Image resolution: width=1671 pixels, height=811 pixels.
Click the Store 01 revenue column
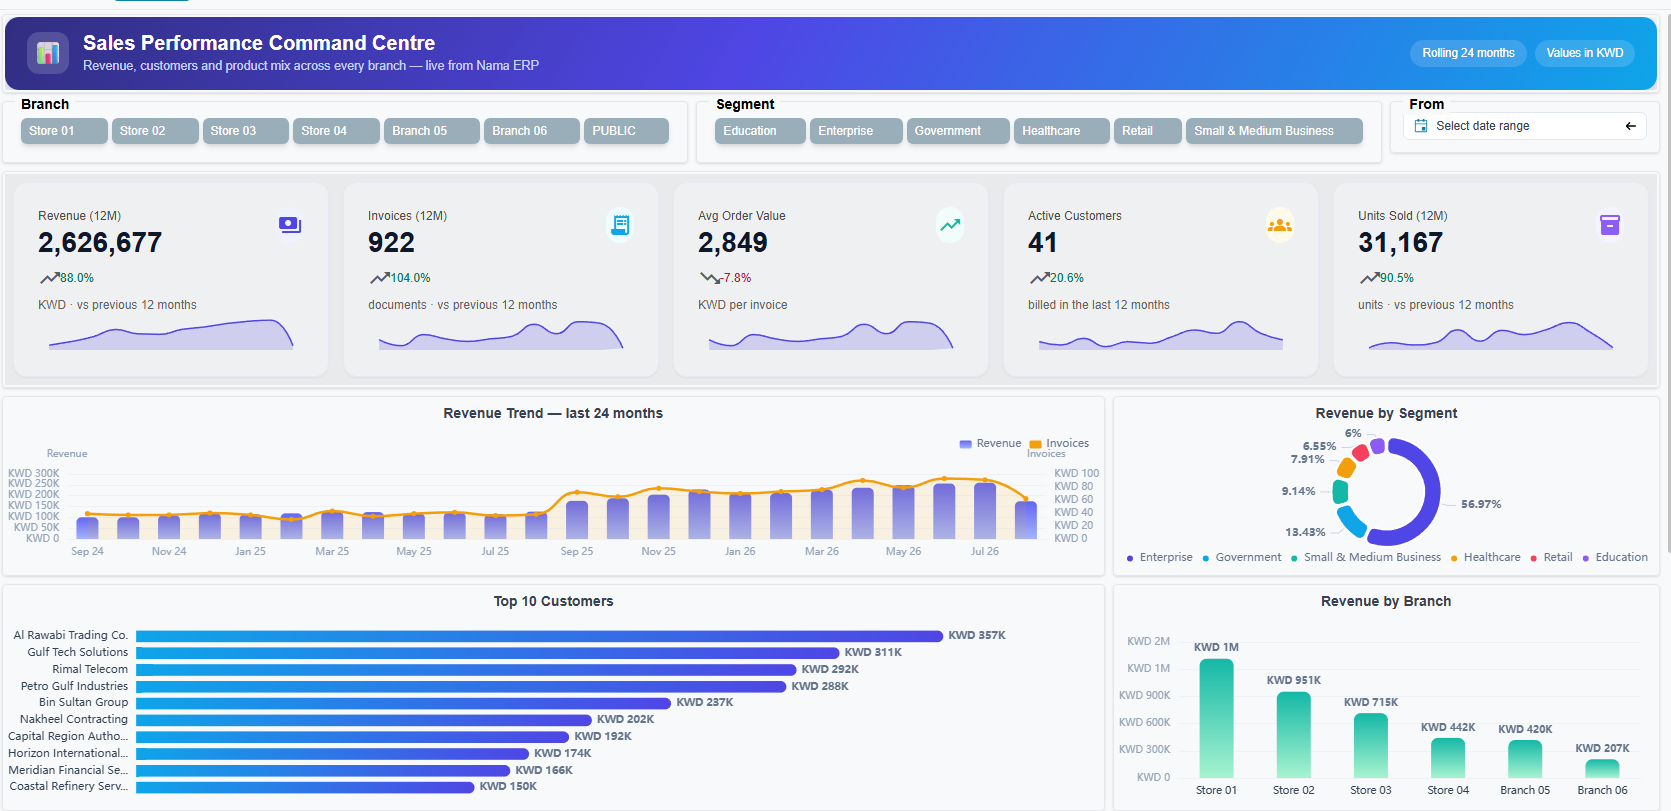click(x=1216, y=718)
